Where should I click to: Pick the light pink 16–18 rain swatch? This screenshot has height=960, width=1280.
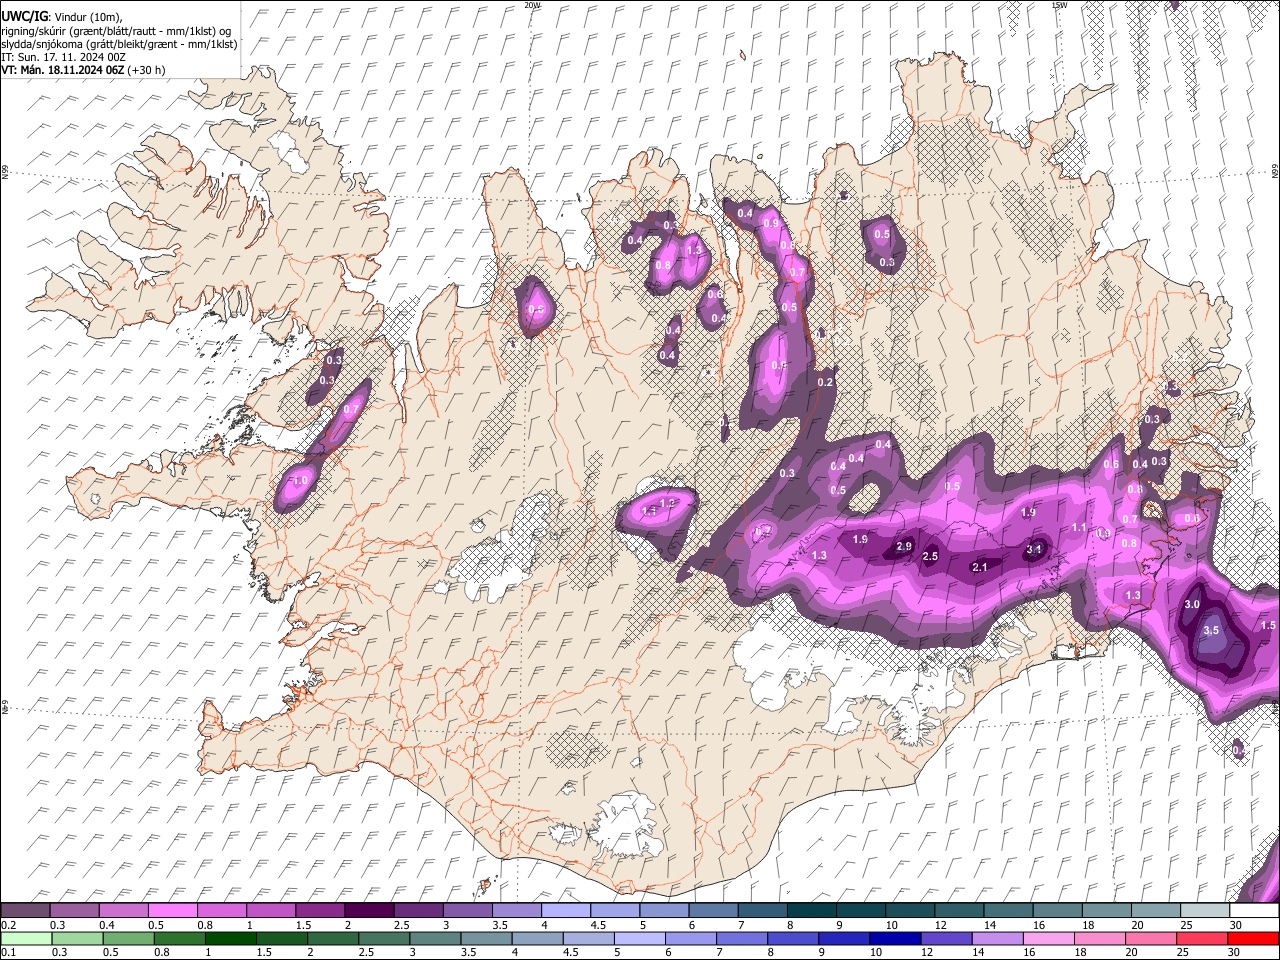[1049, 939]
